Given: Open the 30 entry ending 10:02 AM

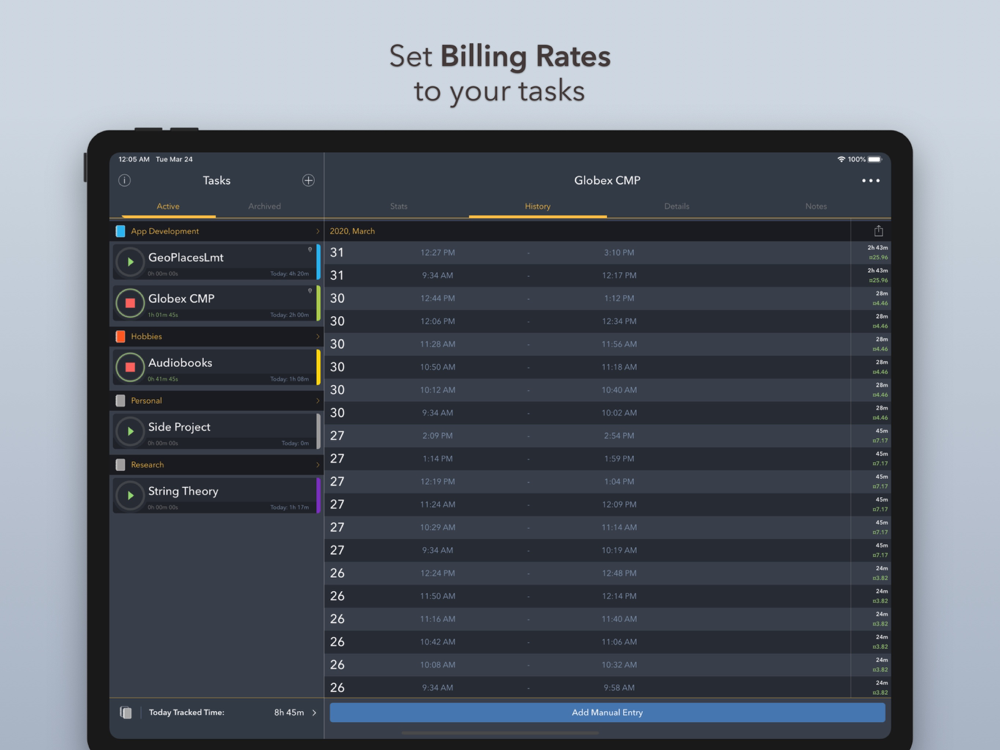Looking at the screenshot, I should (x=607, y=413).
